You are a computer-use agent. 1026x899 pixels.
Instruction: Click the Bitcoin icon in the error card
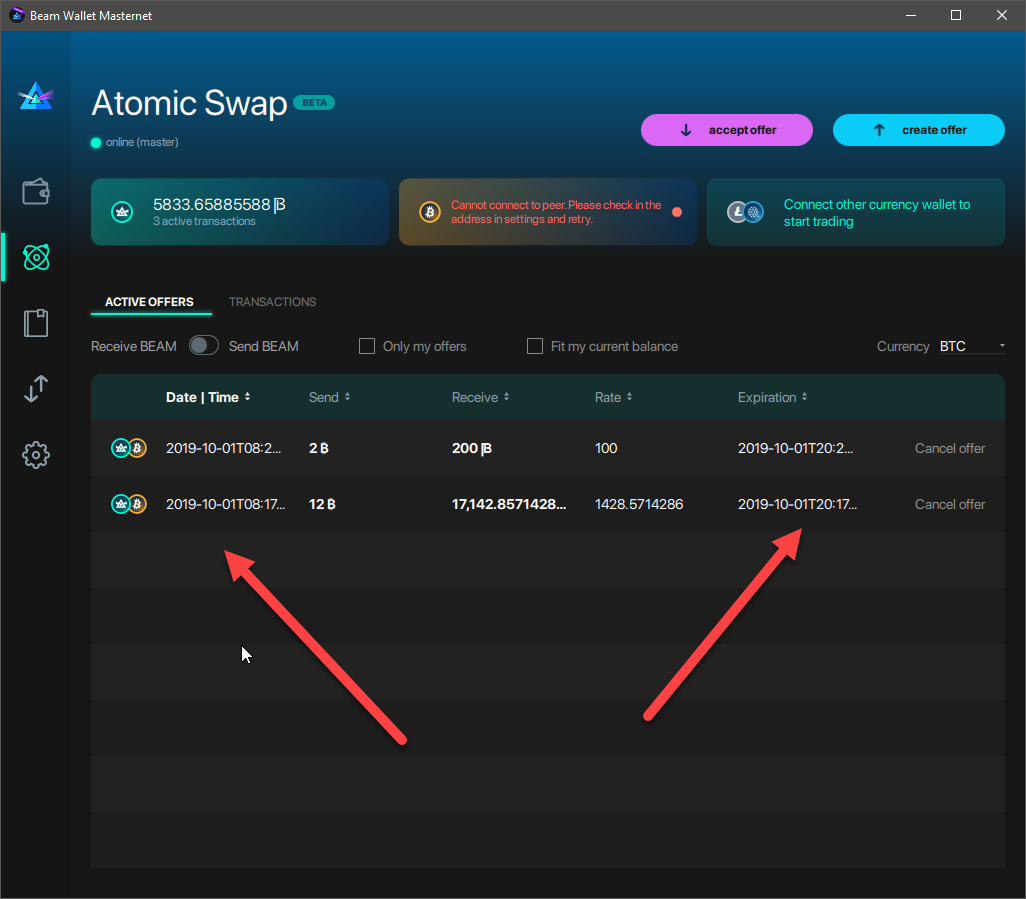[x=430, y=212]
